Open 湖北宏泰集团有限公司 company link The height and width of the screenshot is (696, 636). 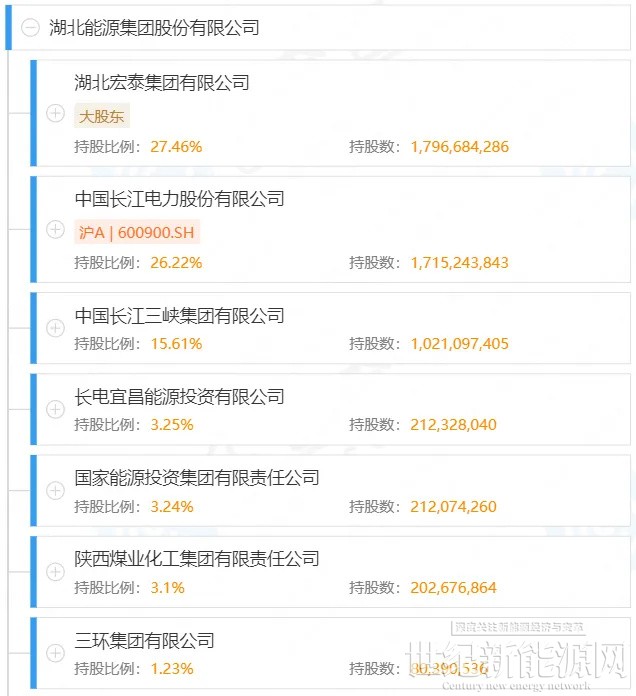(x=162, y=83)
